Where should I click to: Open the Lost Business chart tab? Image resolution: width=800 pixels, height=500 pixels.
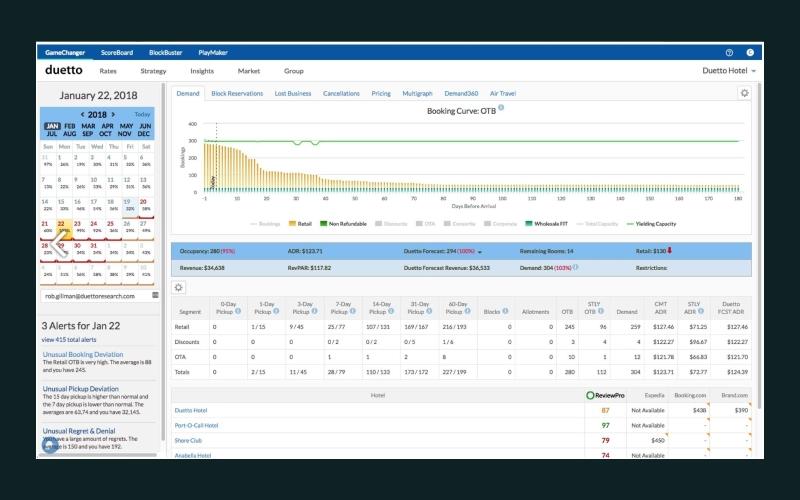tap(293, 93)
